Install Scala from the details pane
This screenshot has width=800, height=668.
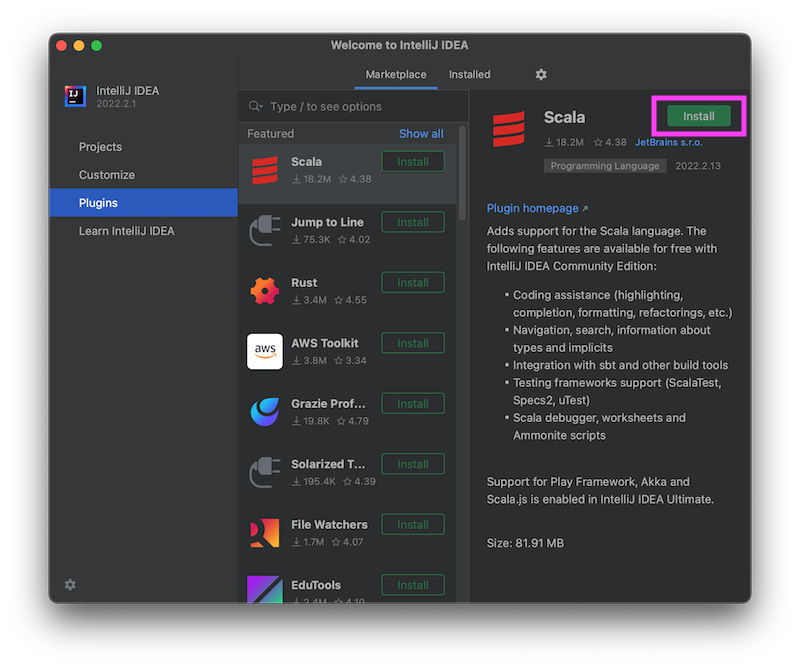(x=698, y=116)
